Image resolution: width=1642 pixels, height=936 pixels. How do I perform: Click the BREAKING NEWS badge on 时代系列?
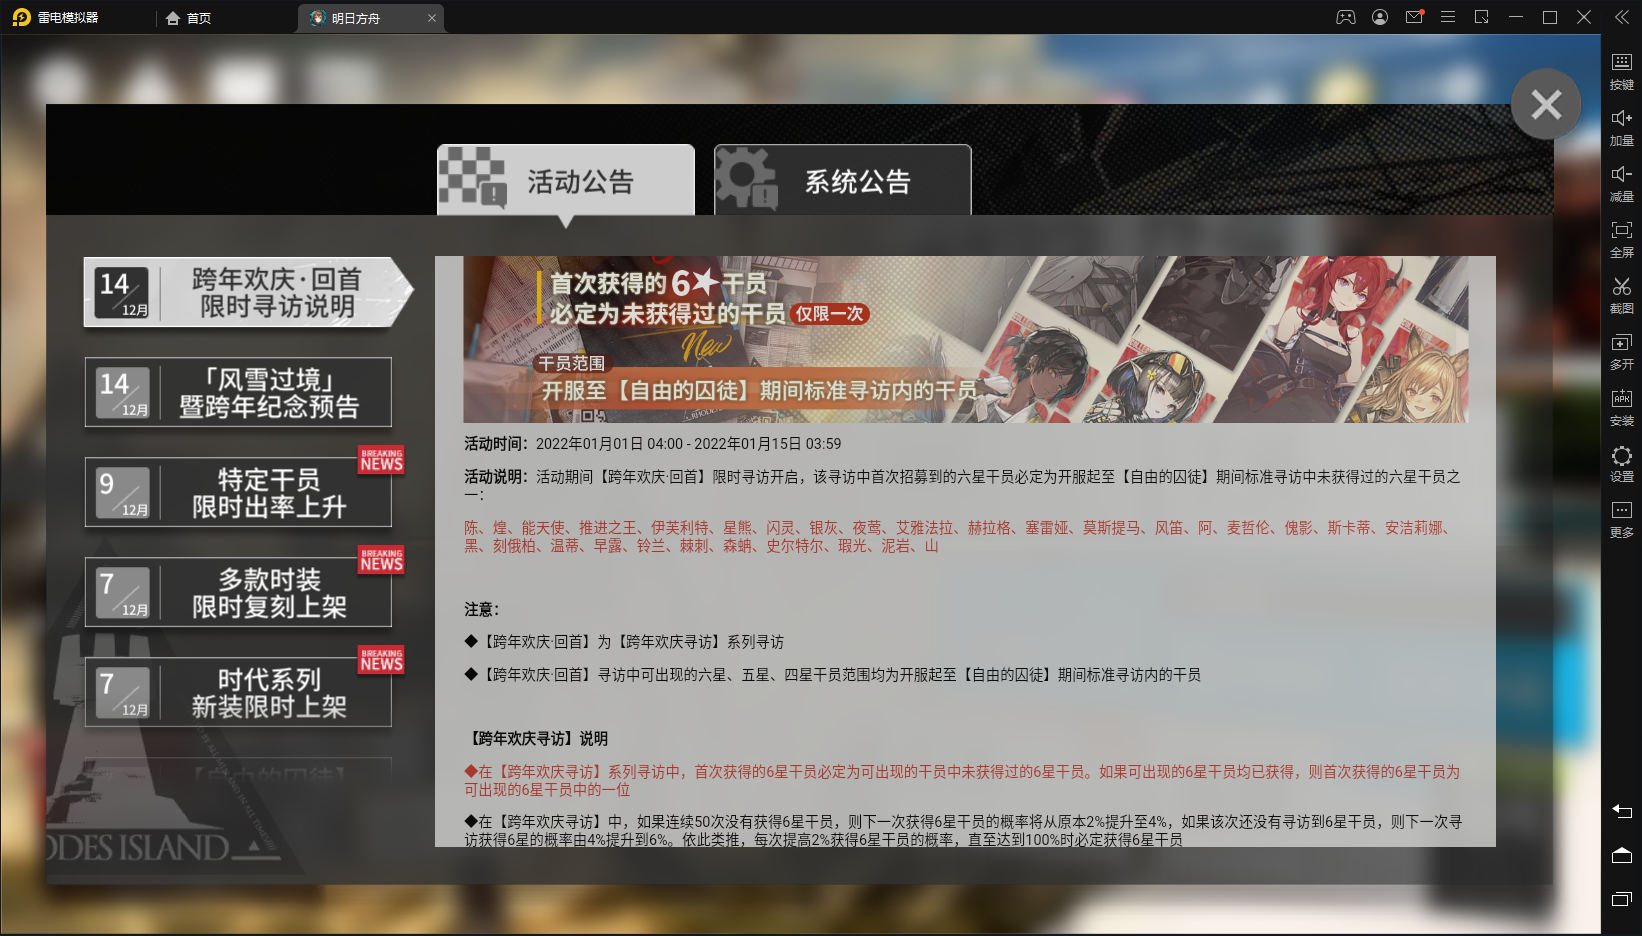(x=382, y=659)
